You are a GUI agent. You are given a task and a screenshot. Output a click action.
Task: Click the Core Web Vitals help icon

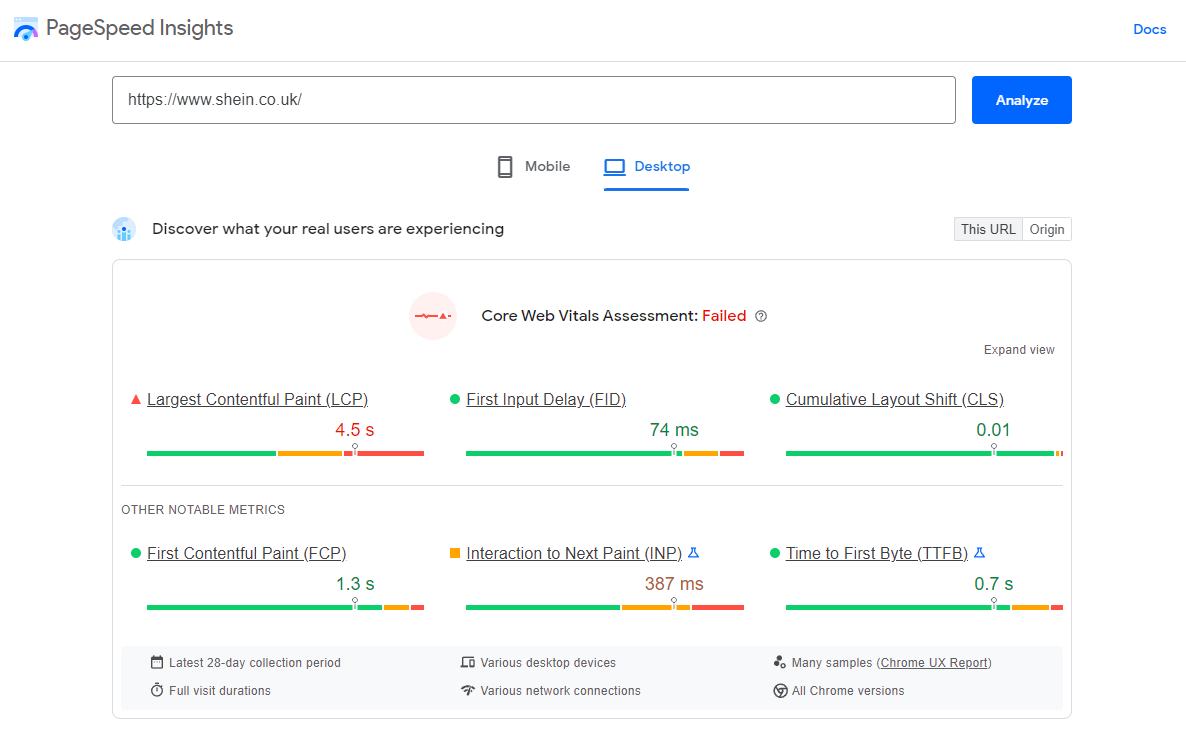pyautogui.click(x=761, y=316)
